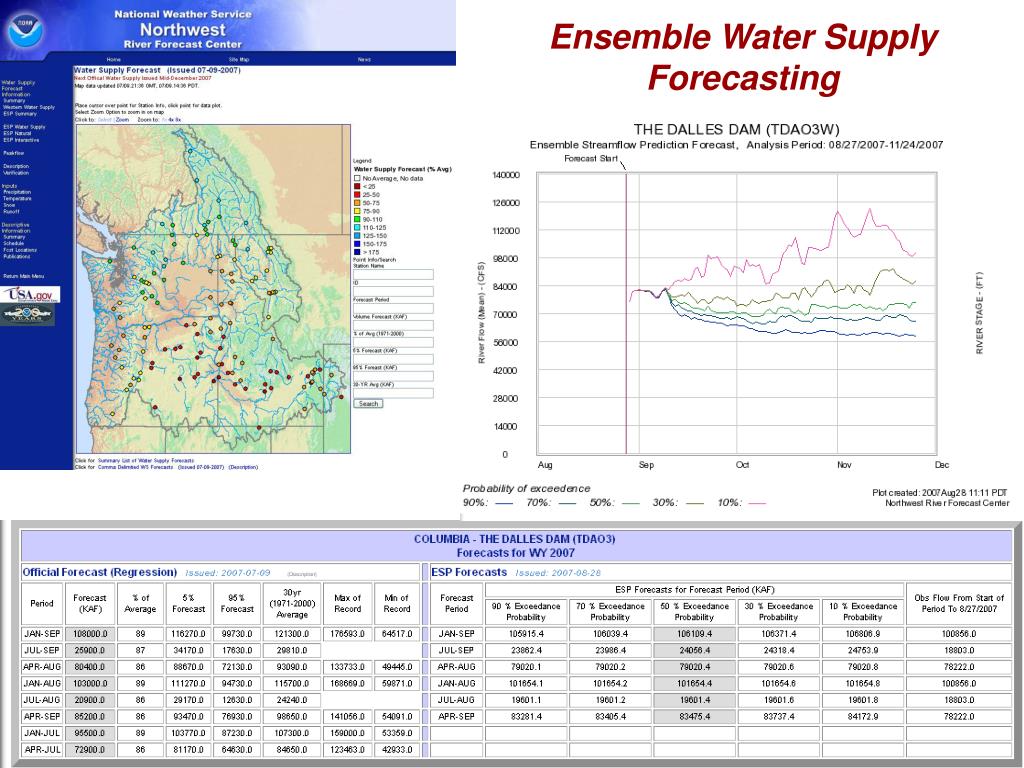Image resolution: width=1024 pixels, height=768 pixels.
Task: Select ESP Natural sidebar link
Action: [x=17, y=133]
